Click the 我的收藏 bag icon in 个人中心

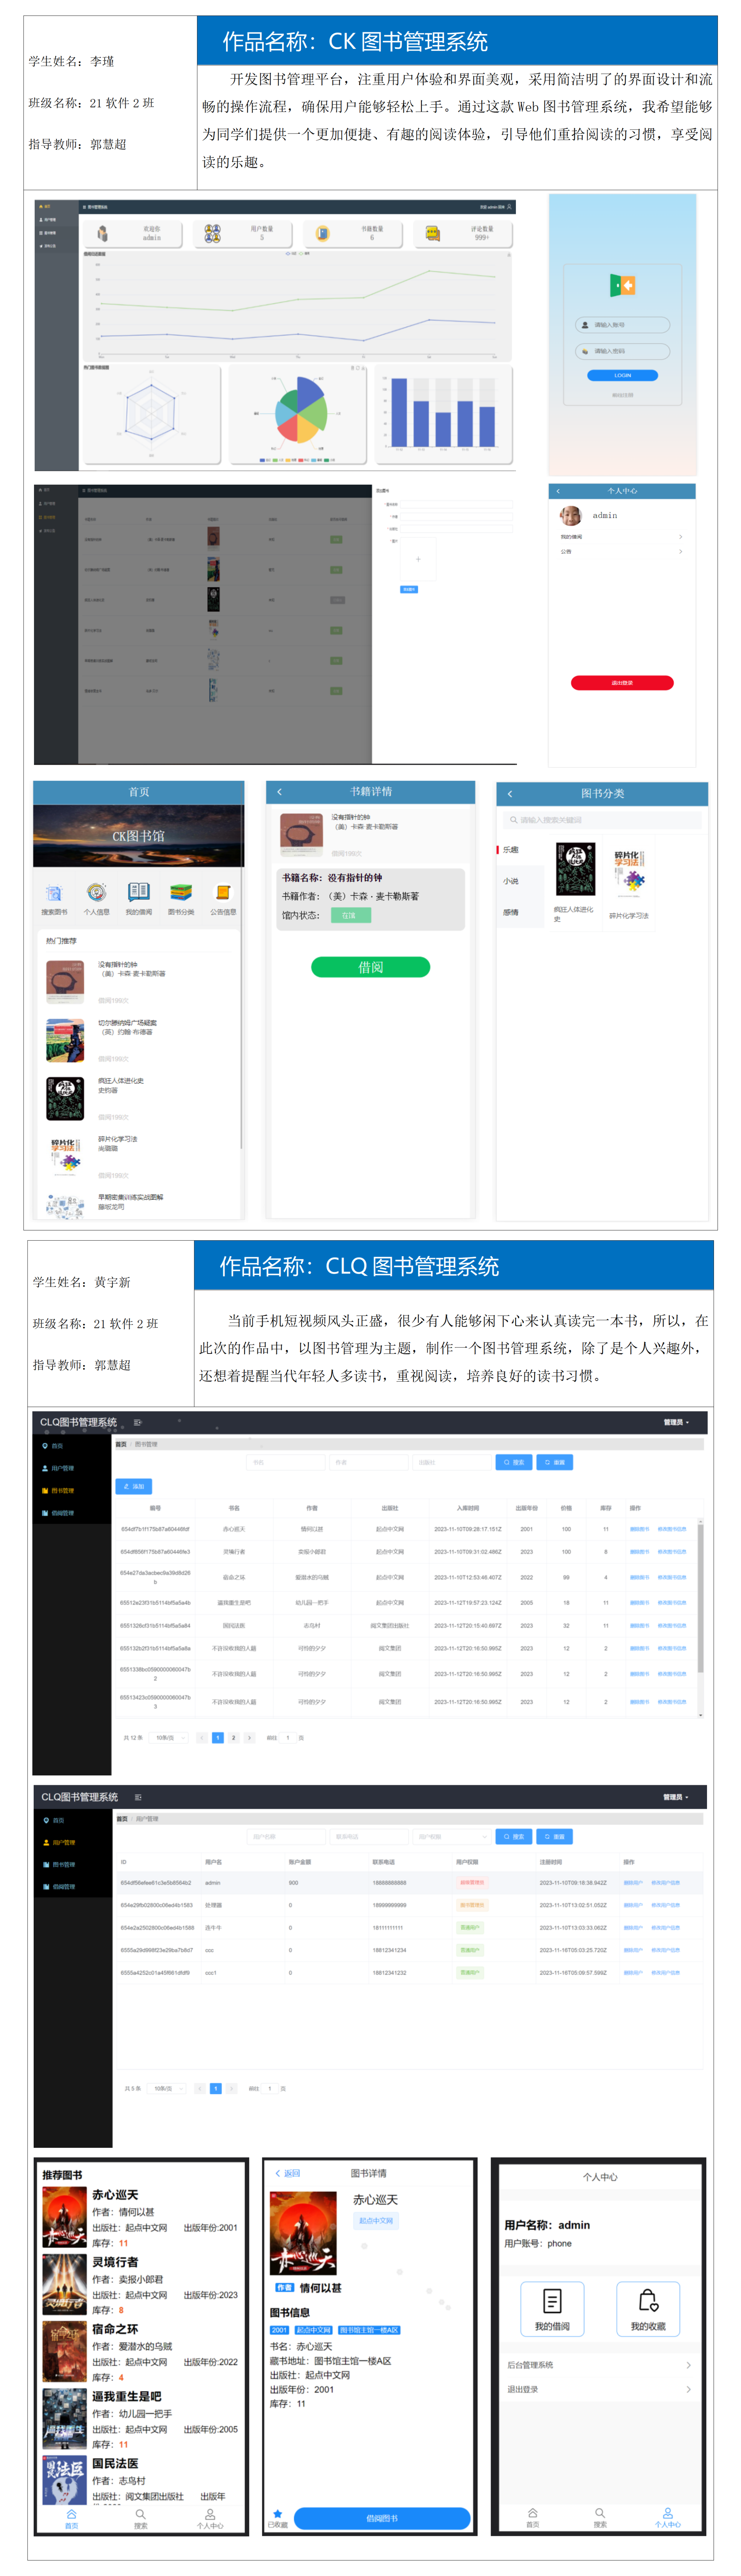[x=648, y=2300]
